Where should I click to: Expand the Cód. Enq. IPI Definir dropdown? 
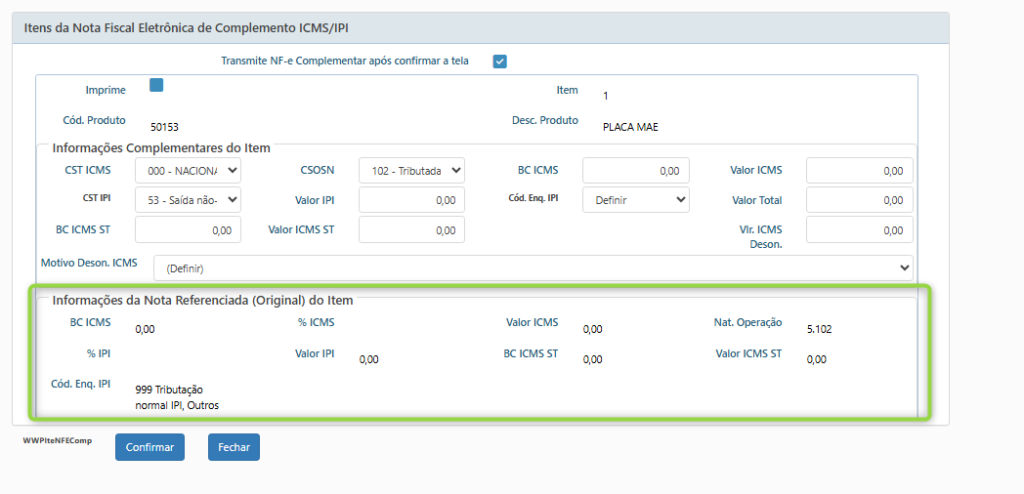pyautogui.click(x=635, y=200)
